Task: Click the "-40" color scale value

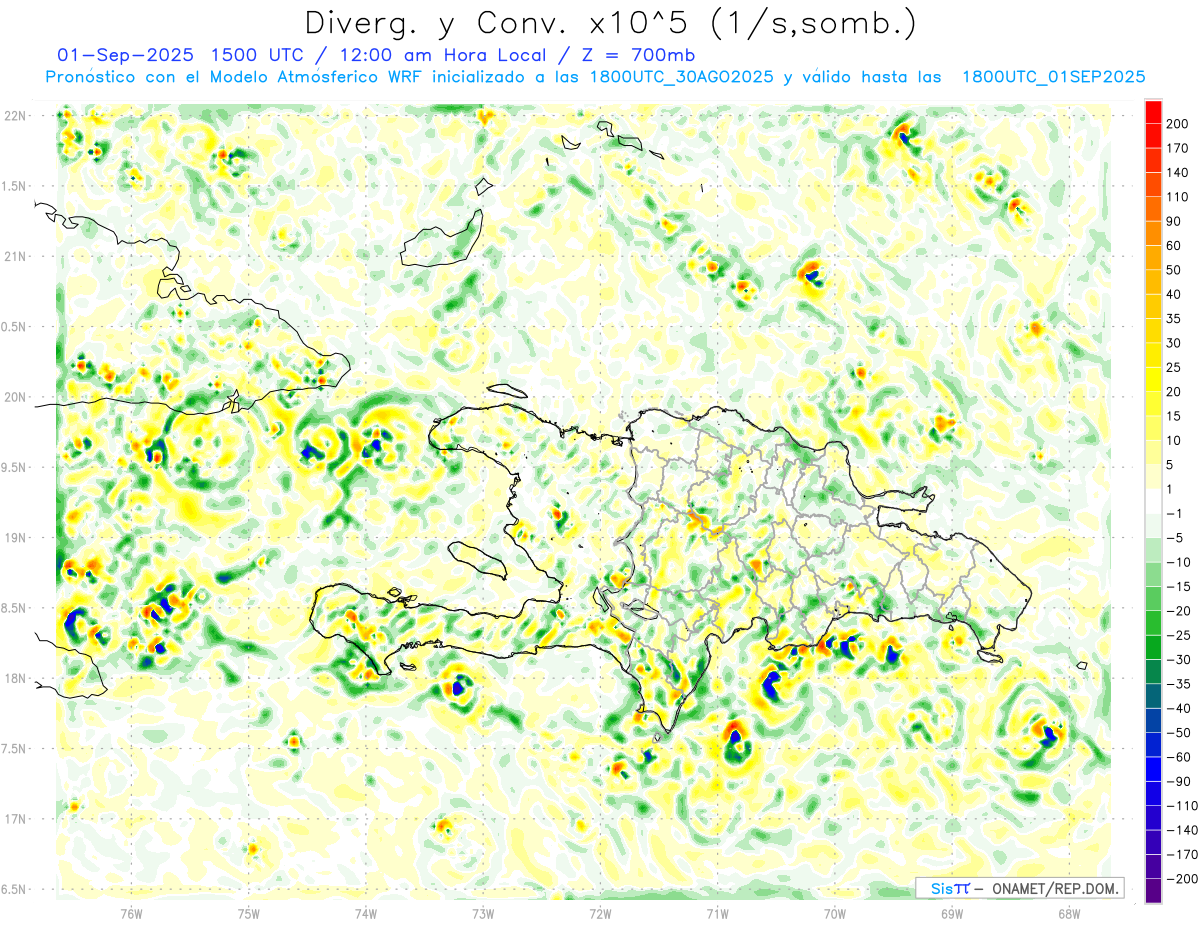Action: click(x=1179, y=708)
